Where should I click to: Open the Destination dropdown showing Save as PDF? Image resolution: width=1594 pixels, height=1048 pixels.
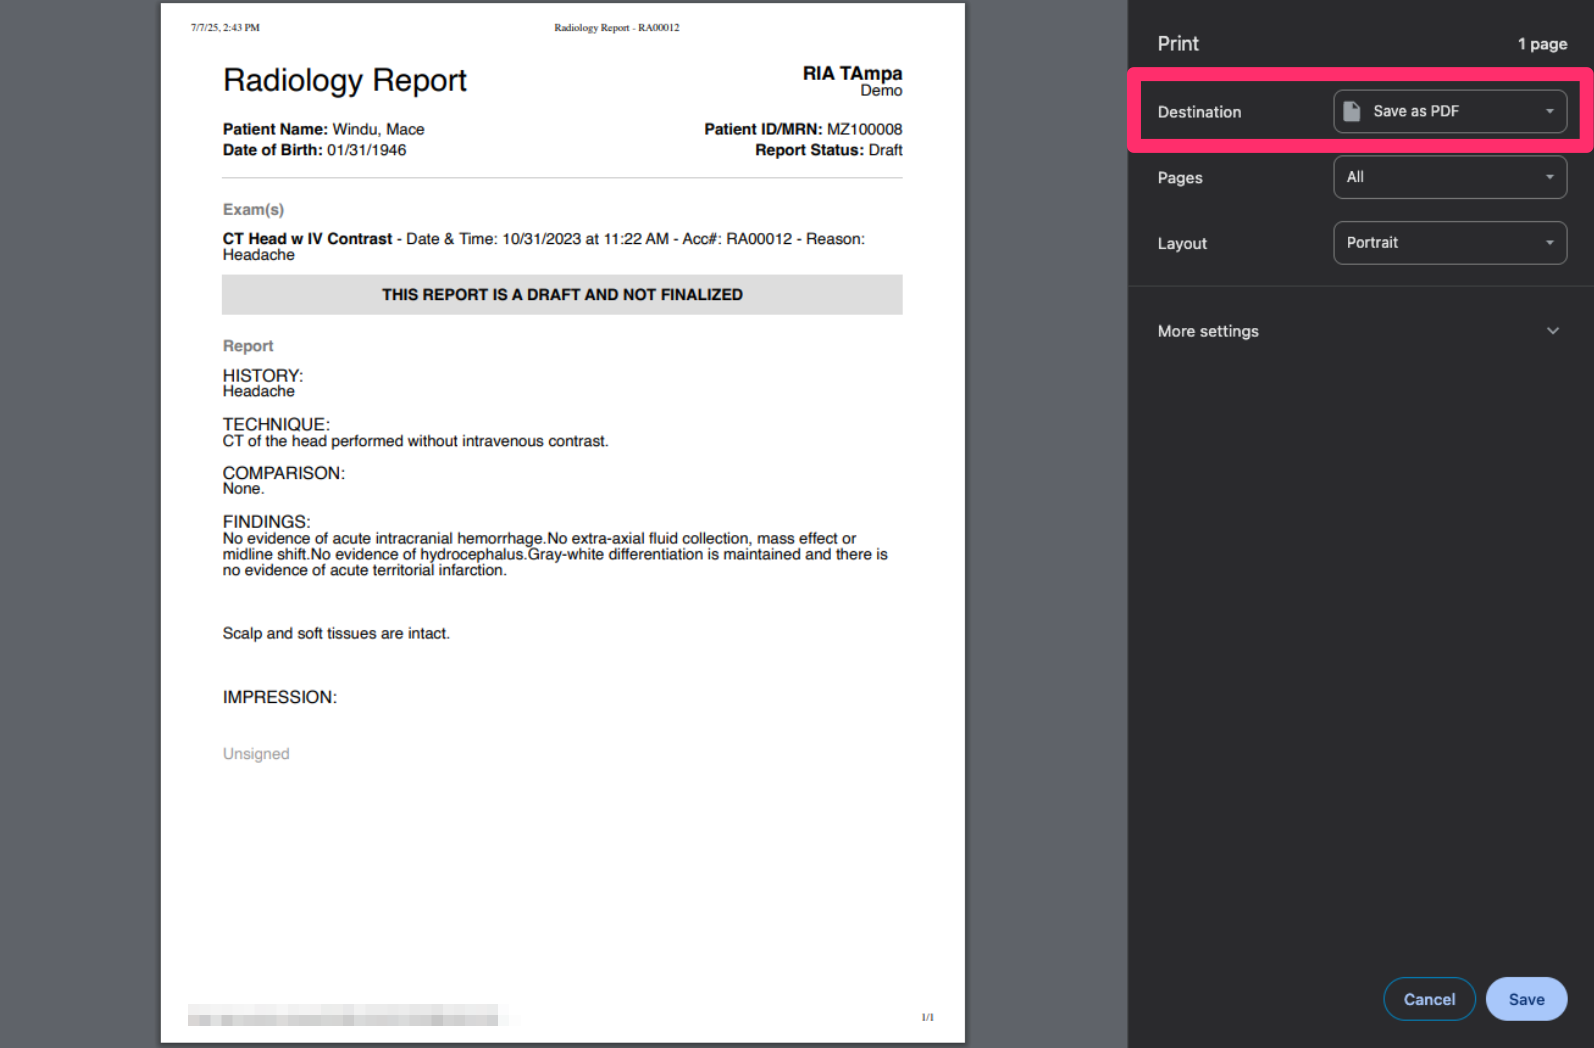click(x=1449, y=111)
